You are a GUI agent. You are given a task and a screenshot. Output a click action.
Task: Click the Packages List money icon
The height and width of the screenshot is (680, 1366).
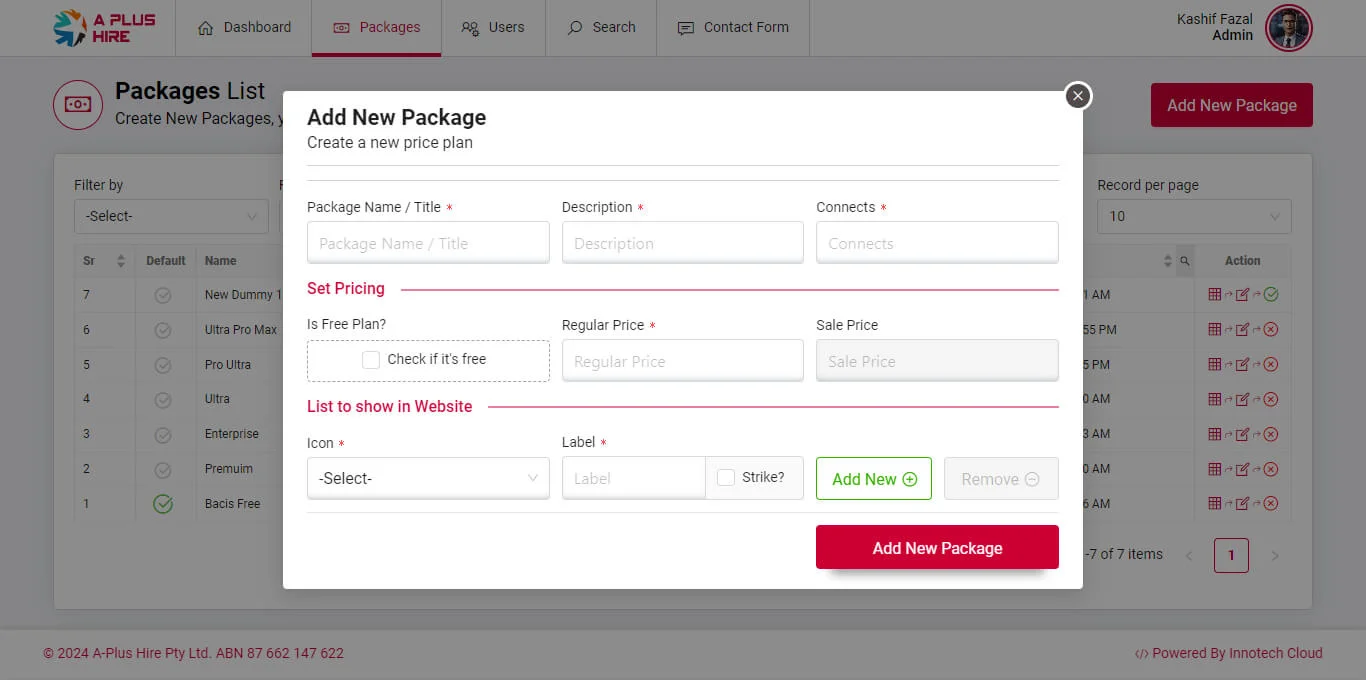click(x=78, y=105)
